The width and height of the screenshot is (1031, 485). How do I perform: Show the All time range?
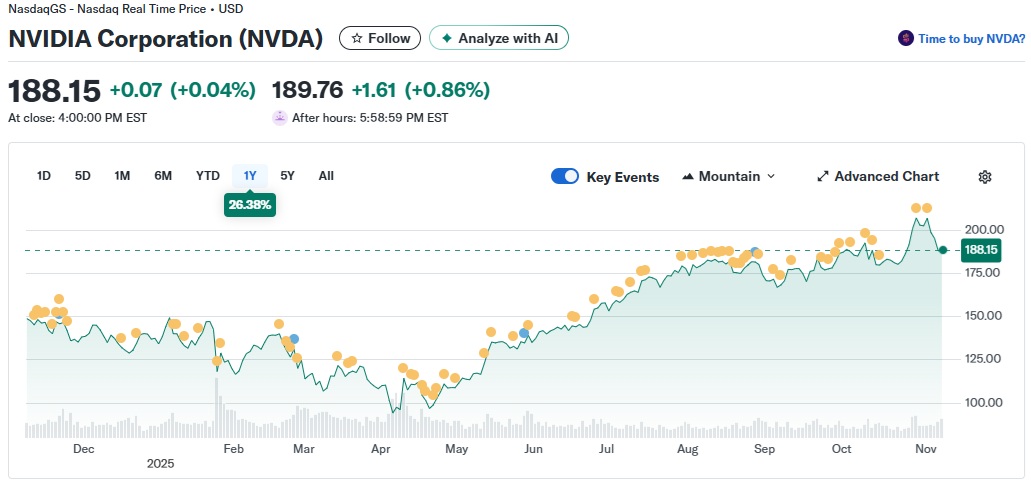click(x=326, y=176)
